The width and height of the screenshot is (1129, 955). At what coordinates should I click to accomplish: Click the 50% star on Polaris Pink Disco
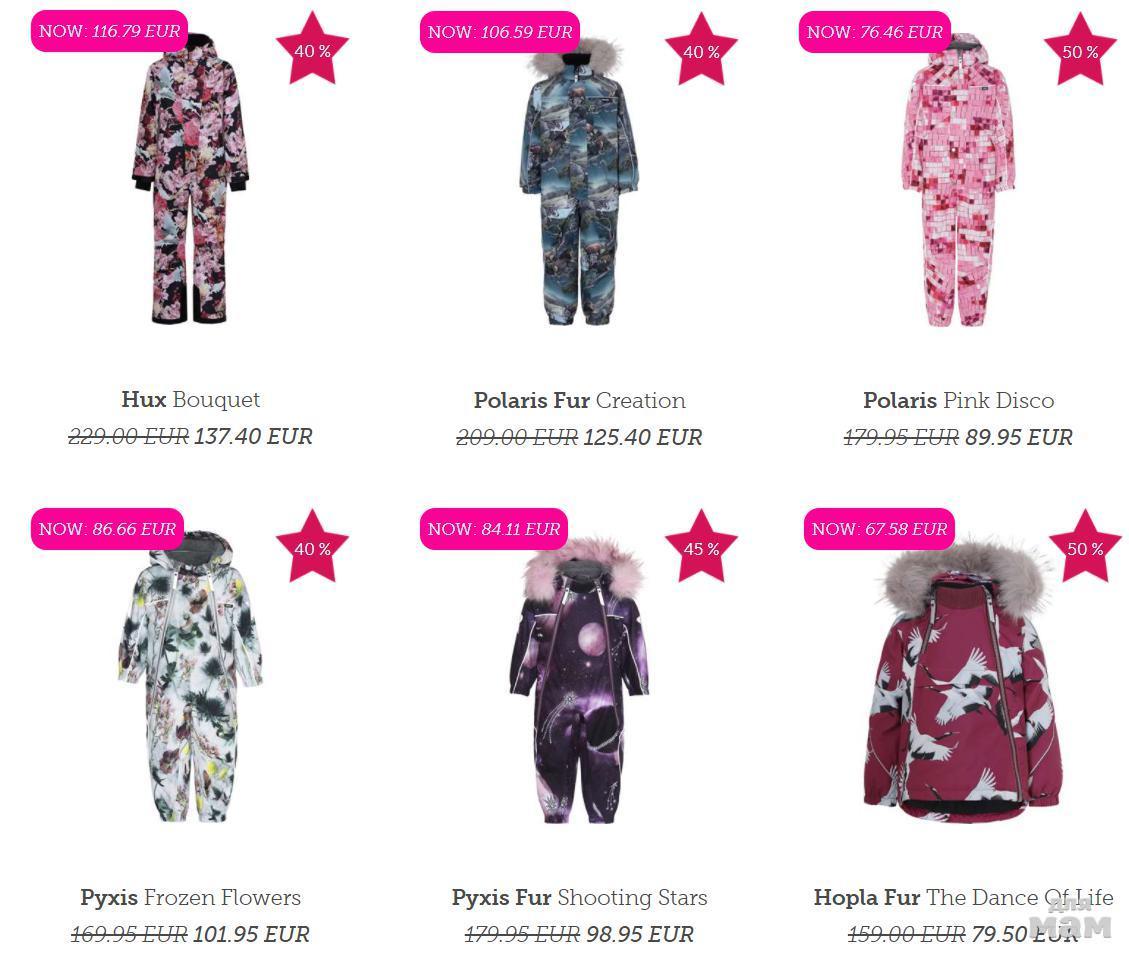pyautogui.click(x=1080, y=50)
